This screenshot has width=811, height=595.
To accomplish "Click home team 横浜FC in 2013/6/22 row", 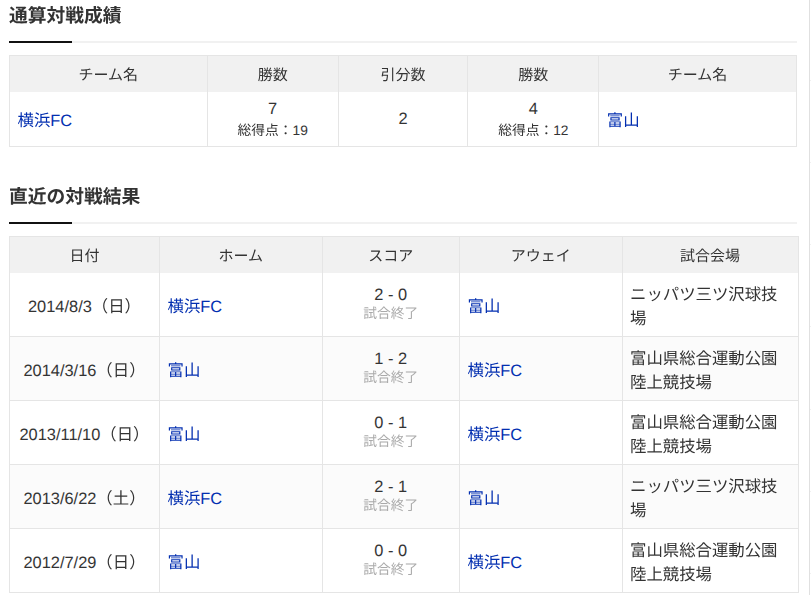I will click(x=194, y=498).
